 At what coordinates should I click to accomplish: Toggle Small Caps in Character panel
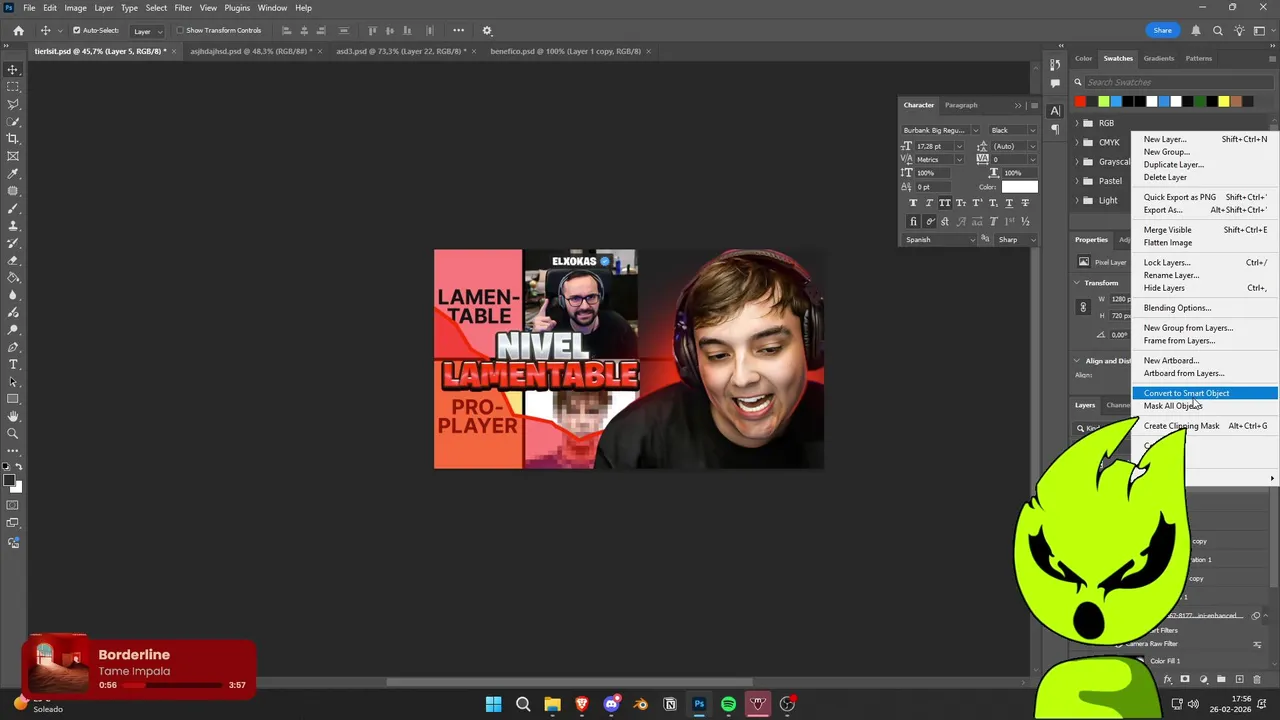(961, 203)
